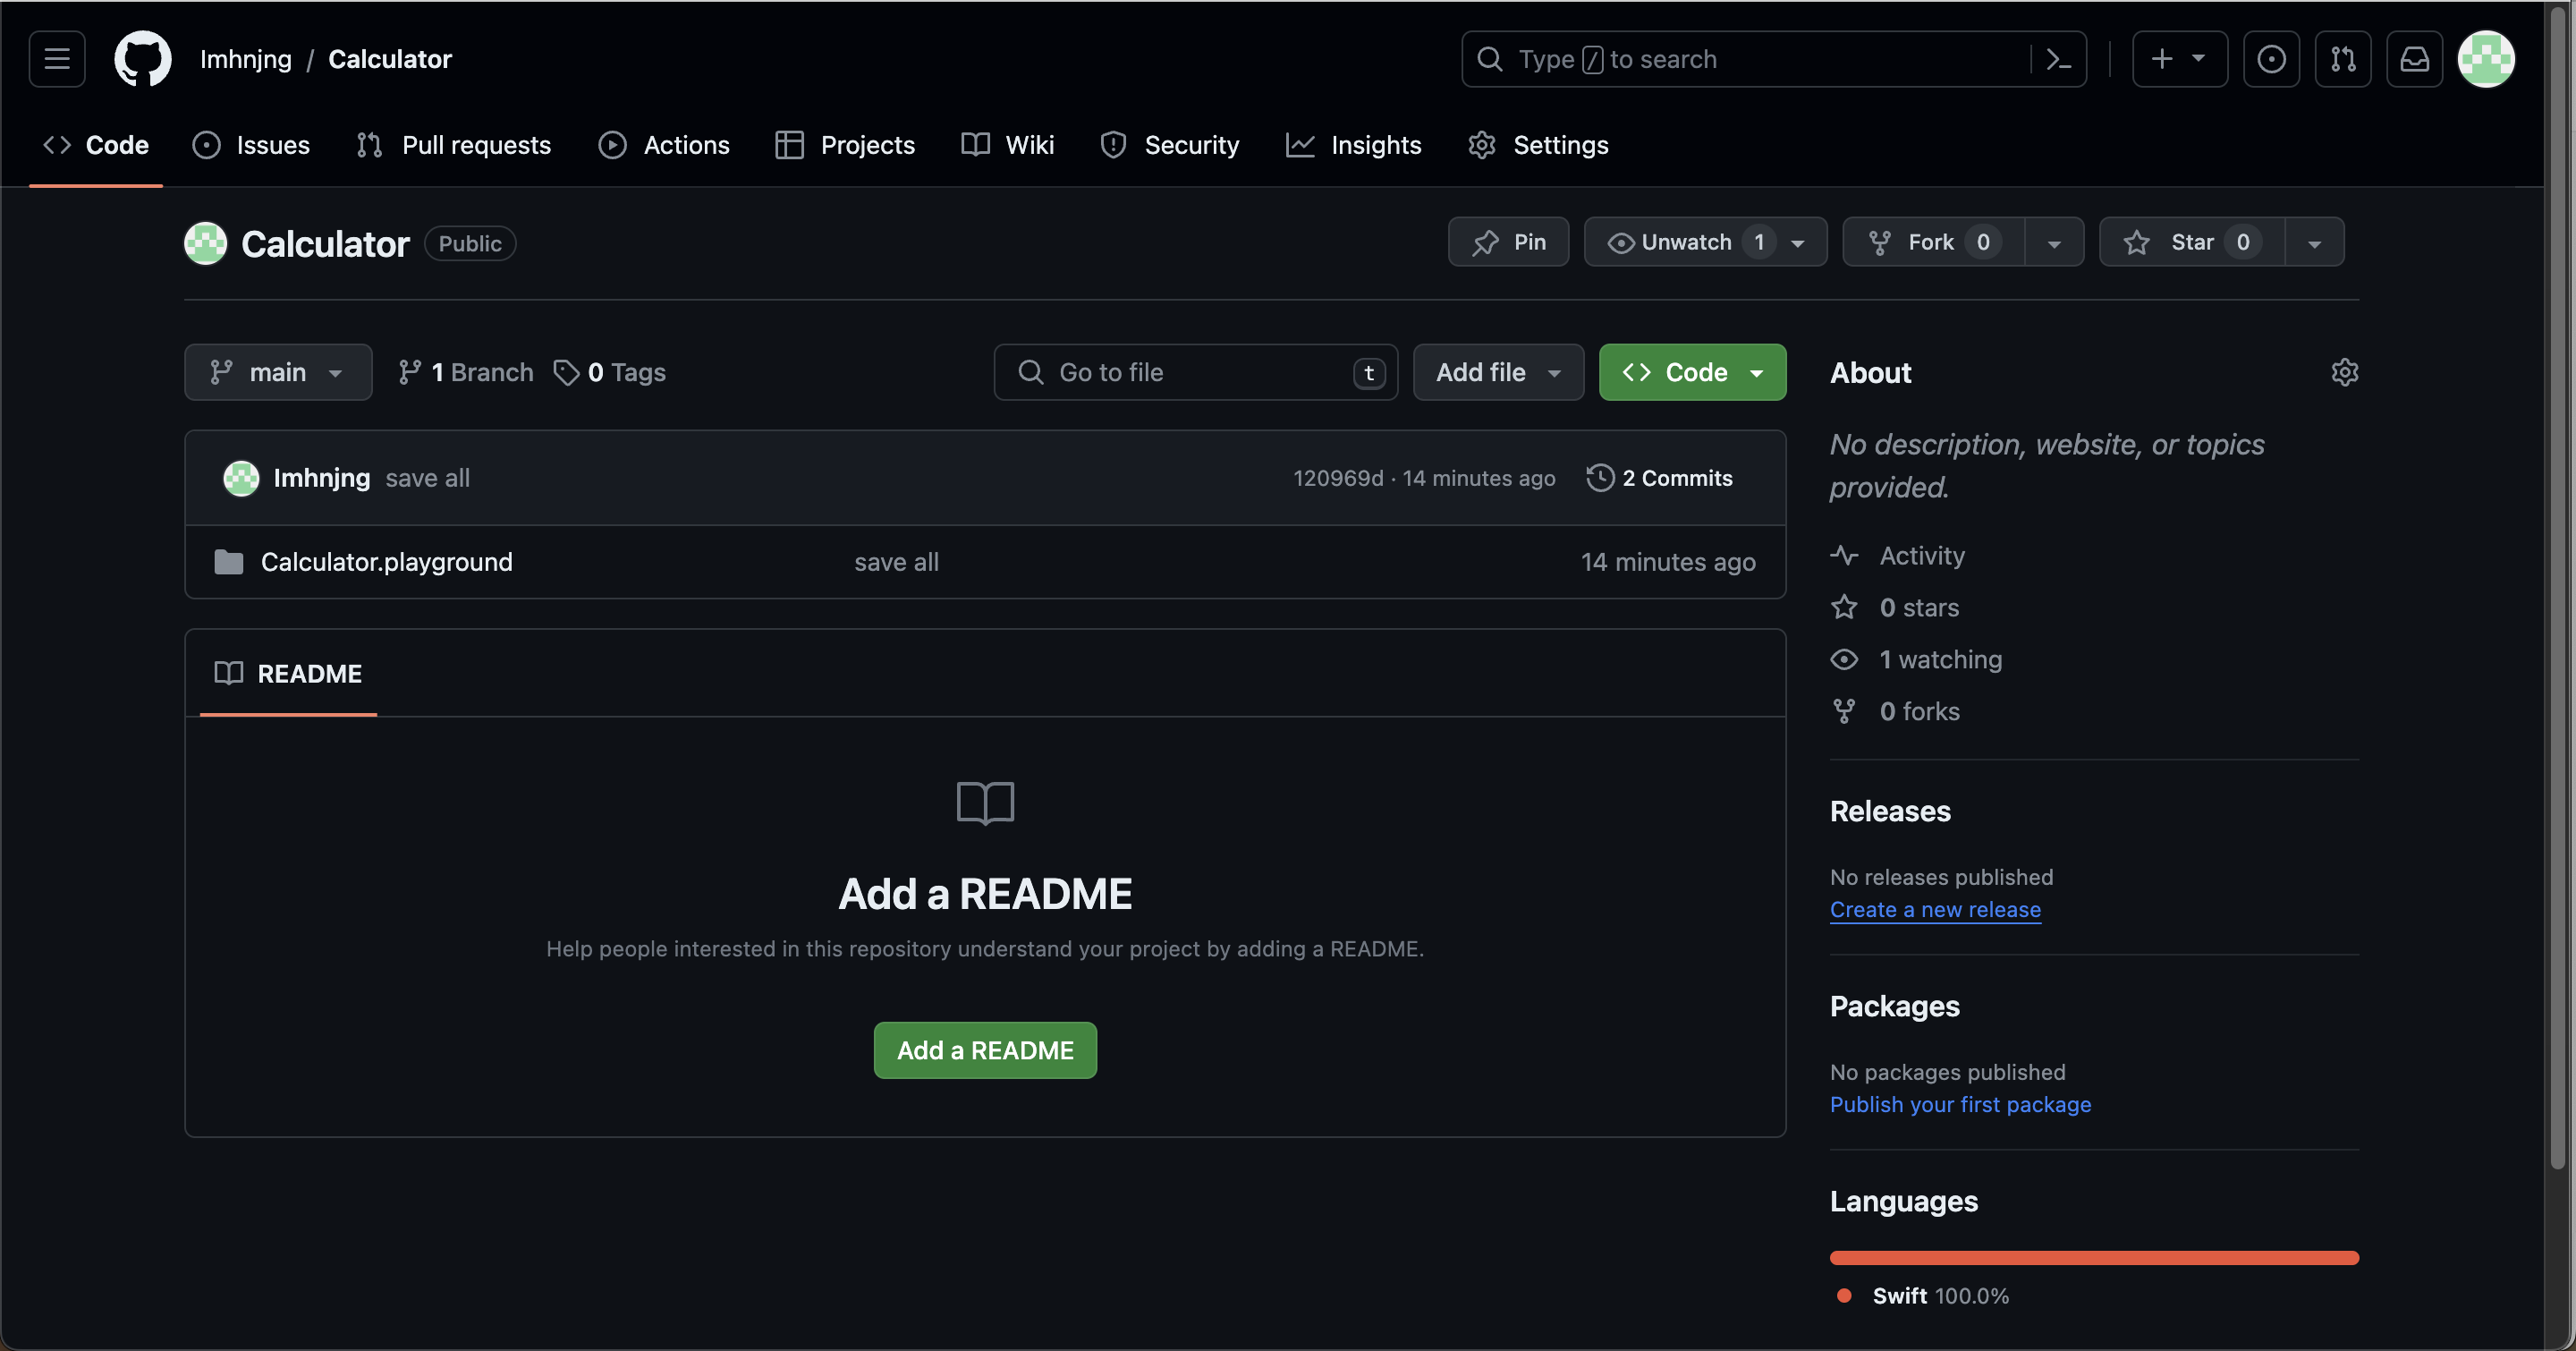2576x1351 pixels.
Task: Open commit hash 120969d
Action: [1338, 478]
